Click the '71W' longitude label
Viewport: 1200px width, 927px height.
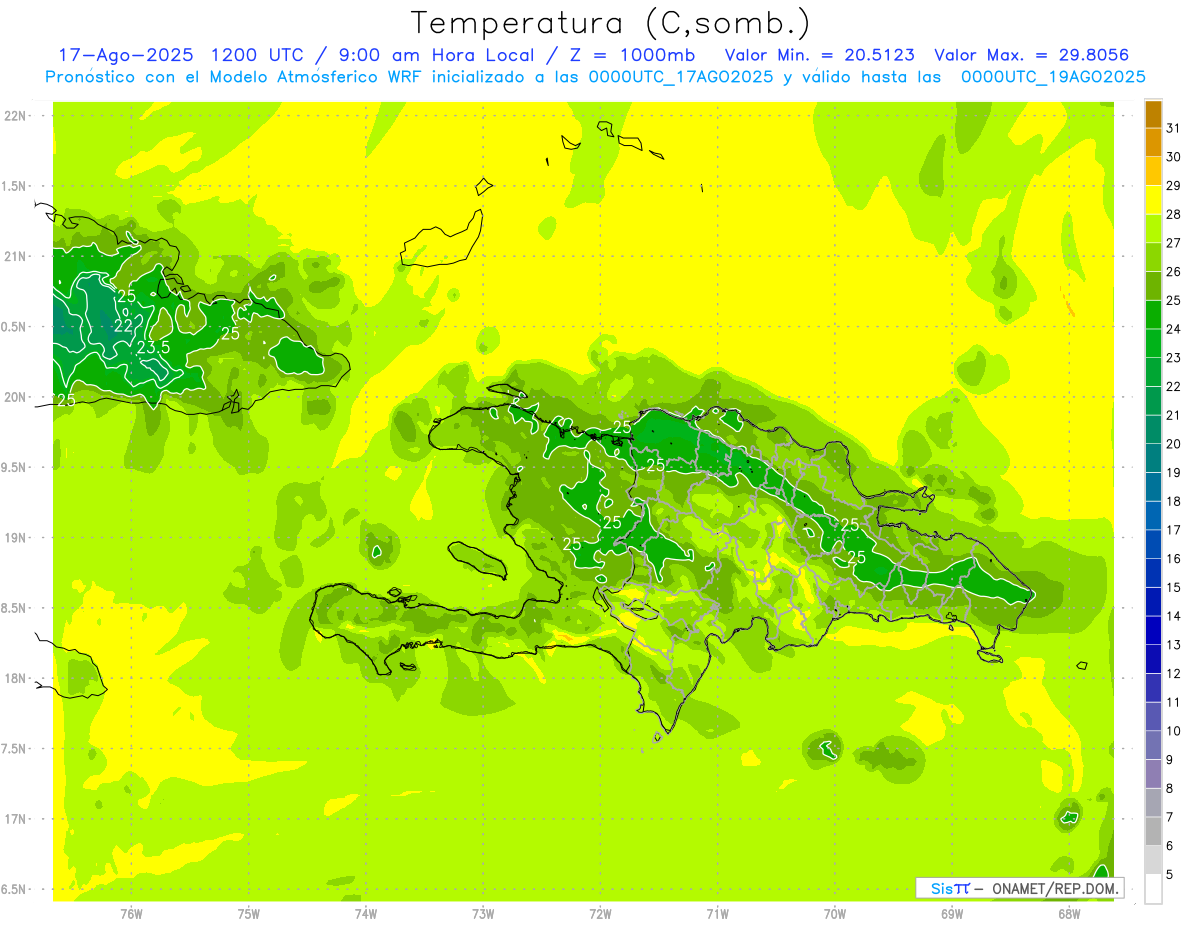[717, 914]
